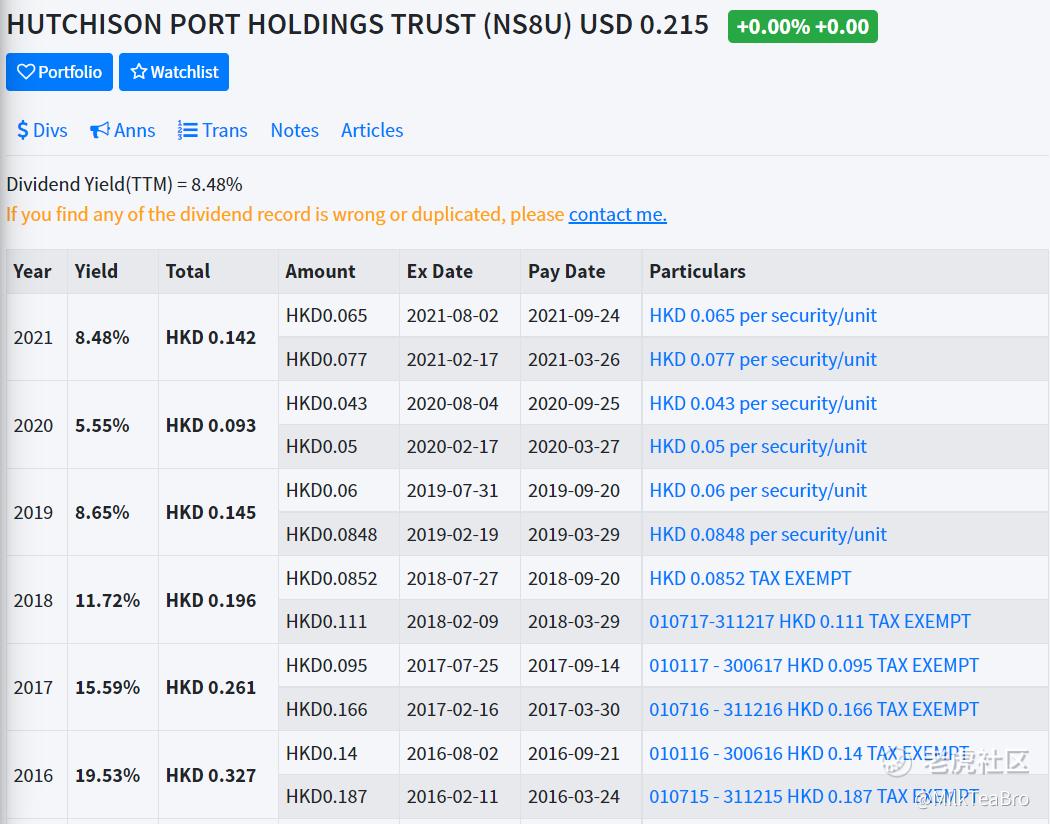
Task: Click the Hutchison Port Holdings Trust heading
Action: click(358, 25)
